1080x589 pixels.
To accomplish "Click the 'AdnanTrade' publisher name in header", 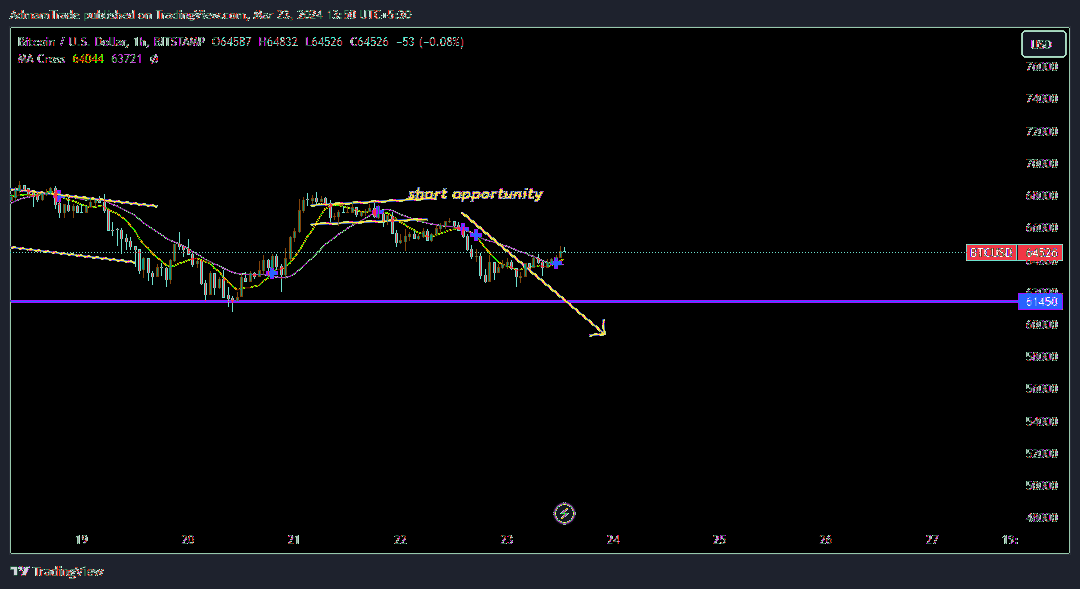I will click(x=44, y=14).
